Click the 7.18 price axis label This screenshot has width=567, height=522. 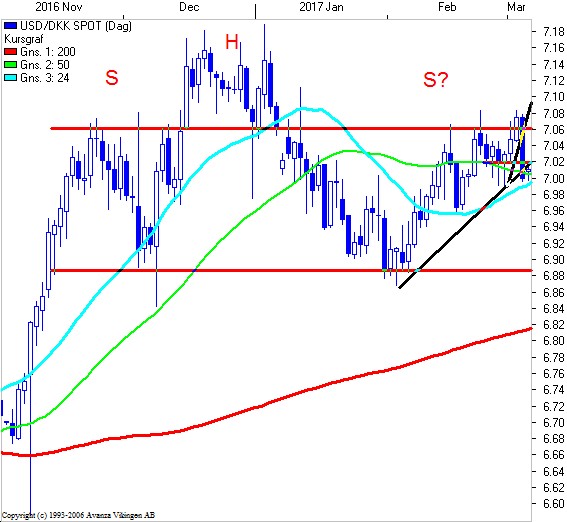553,32
